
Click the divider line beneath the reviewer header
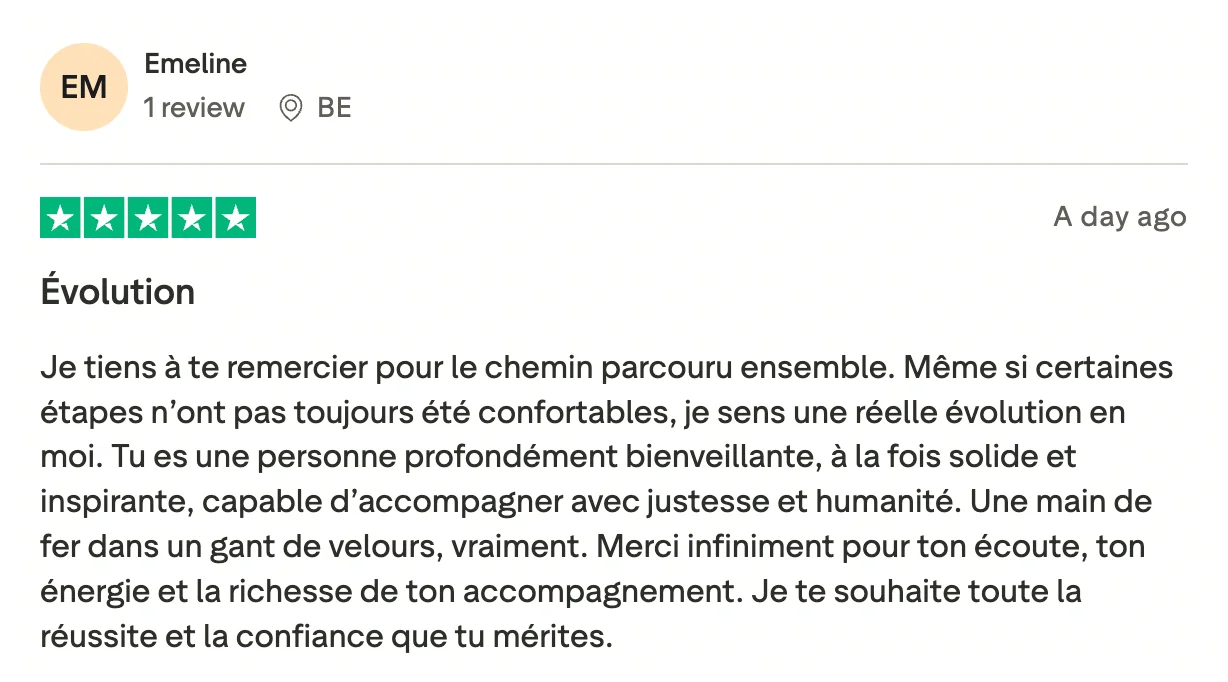pyautogui.click(x=614, y=163)
